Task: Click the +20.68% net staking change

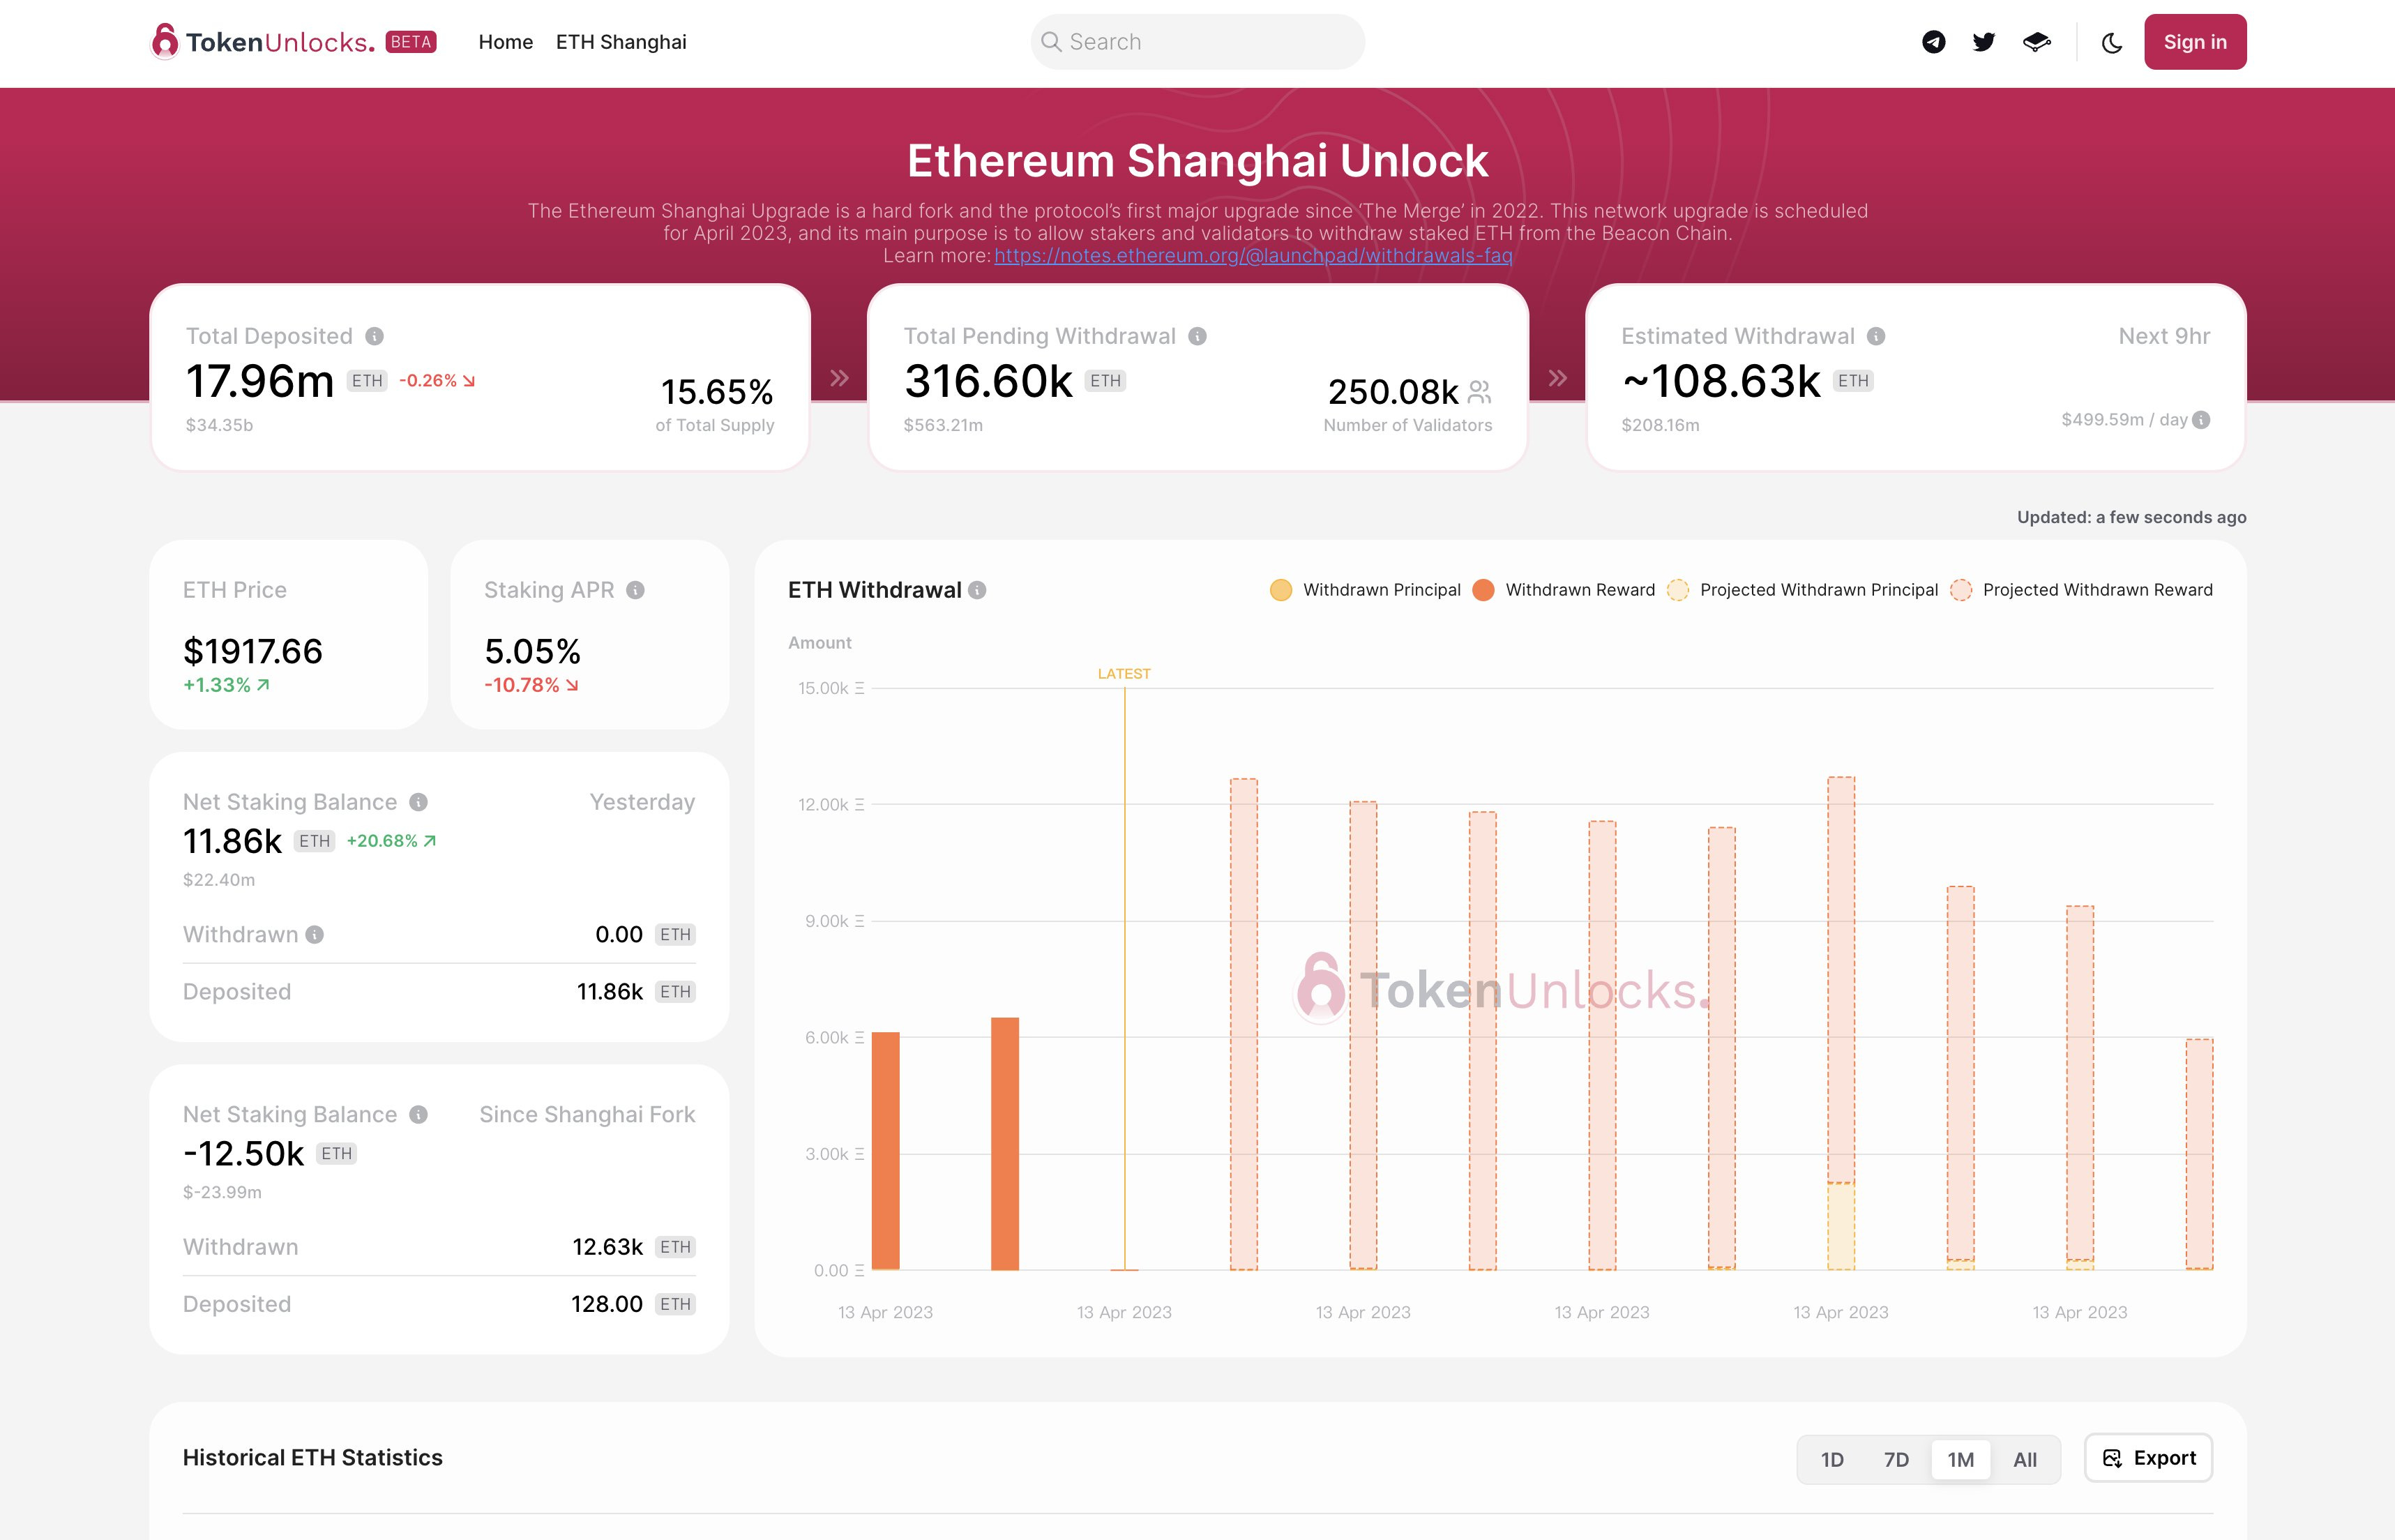Action: click(x=391, y=841)
